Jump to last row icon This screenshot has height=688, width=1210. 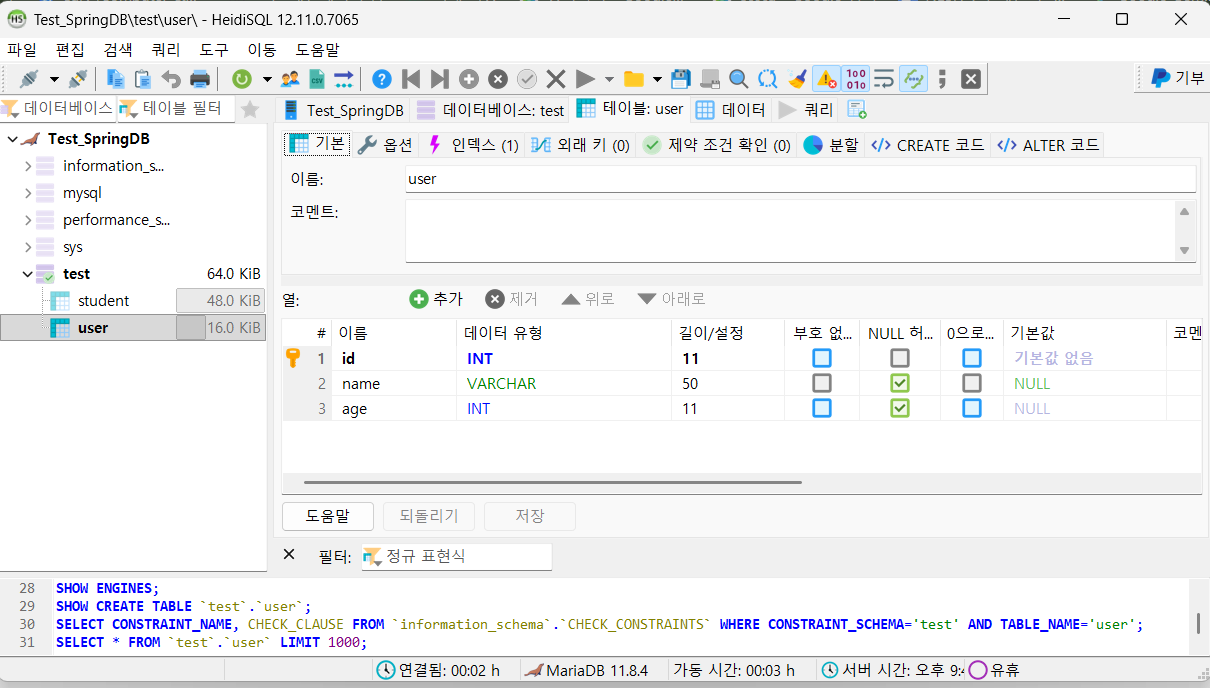[440, 78]
